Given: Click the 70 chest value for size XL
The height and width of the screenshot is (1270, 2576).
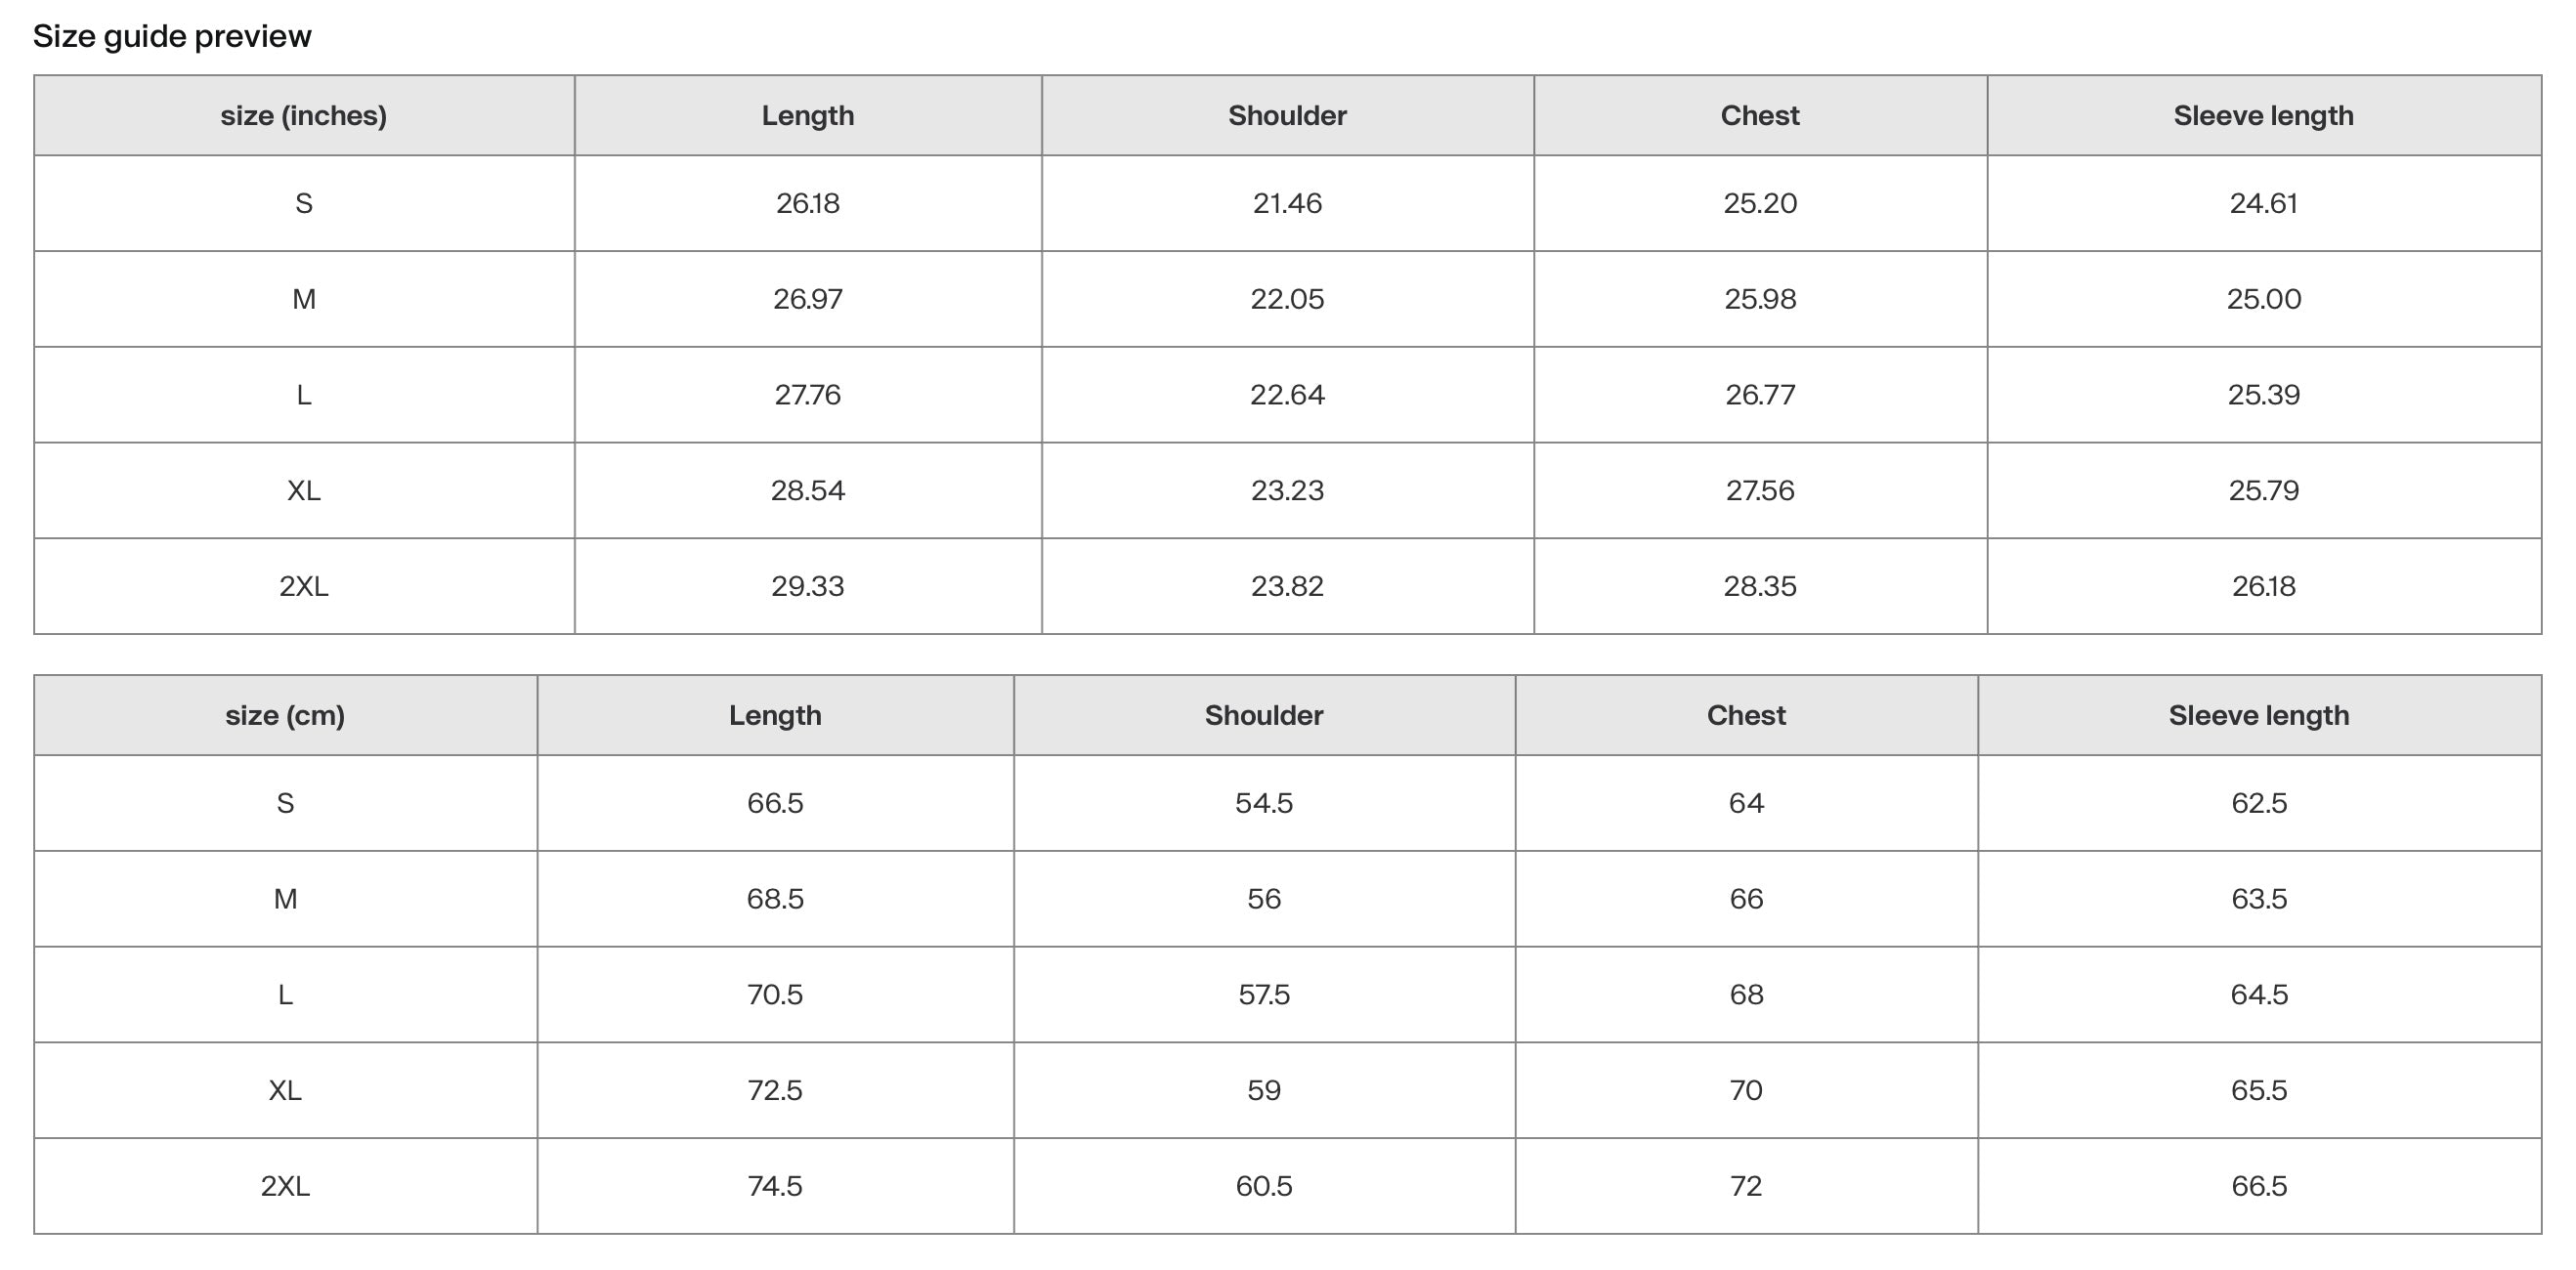Looking at the screenshot, I should [x=1745, y=1090].
